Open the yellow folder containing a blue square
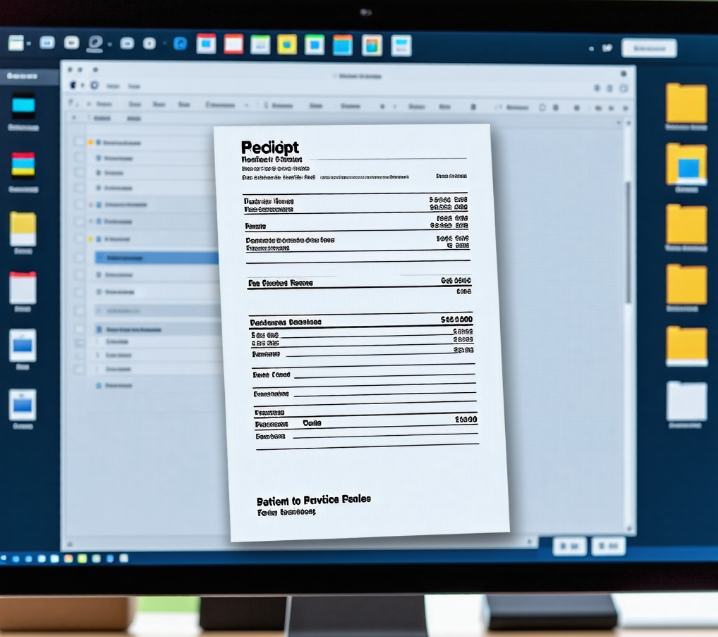Image resolution: width=718 pixels, height=637 pixels. pyautogui.click(x=686, y=164)
